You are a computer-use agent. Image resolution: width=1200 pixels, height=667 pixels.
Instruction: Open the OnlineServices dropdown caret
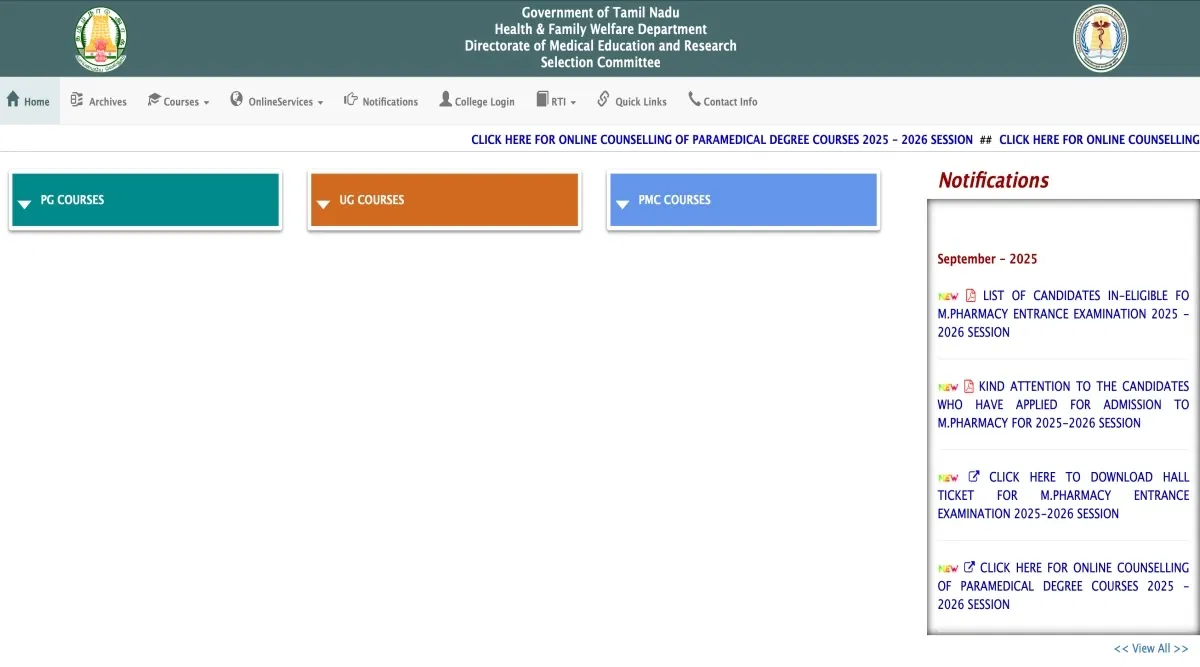320,103
